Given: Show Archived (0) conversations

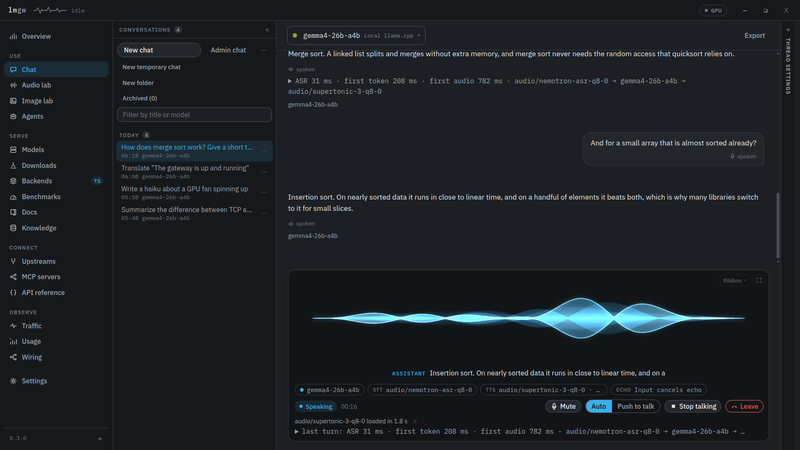Looking at the screenshot, I should 139,98.
